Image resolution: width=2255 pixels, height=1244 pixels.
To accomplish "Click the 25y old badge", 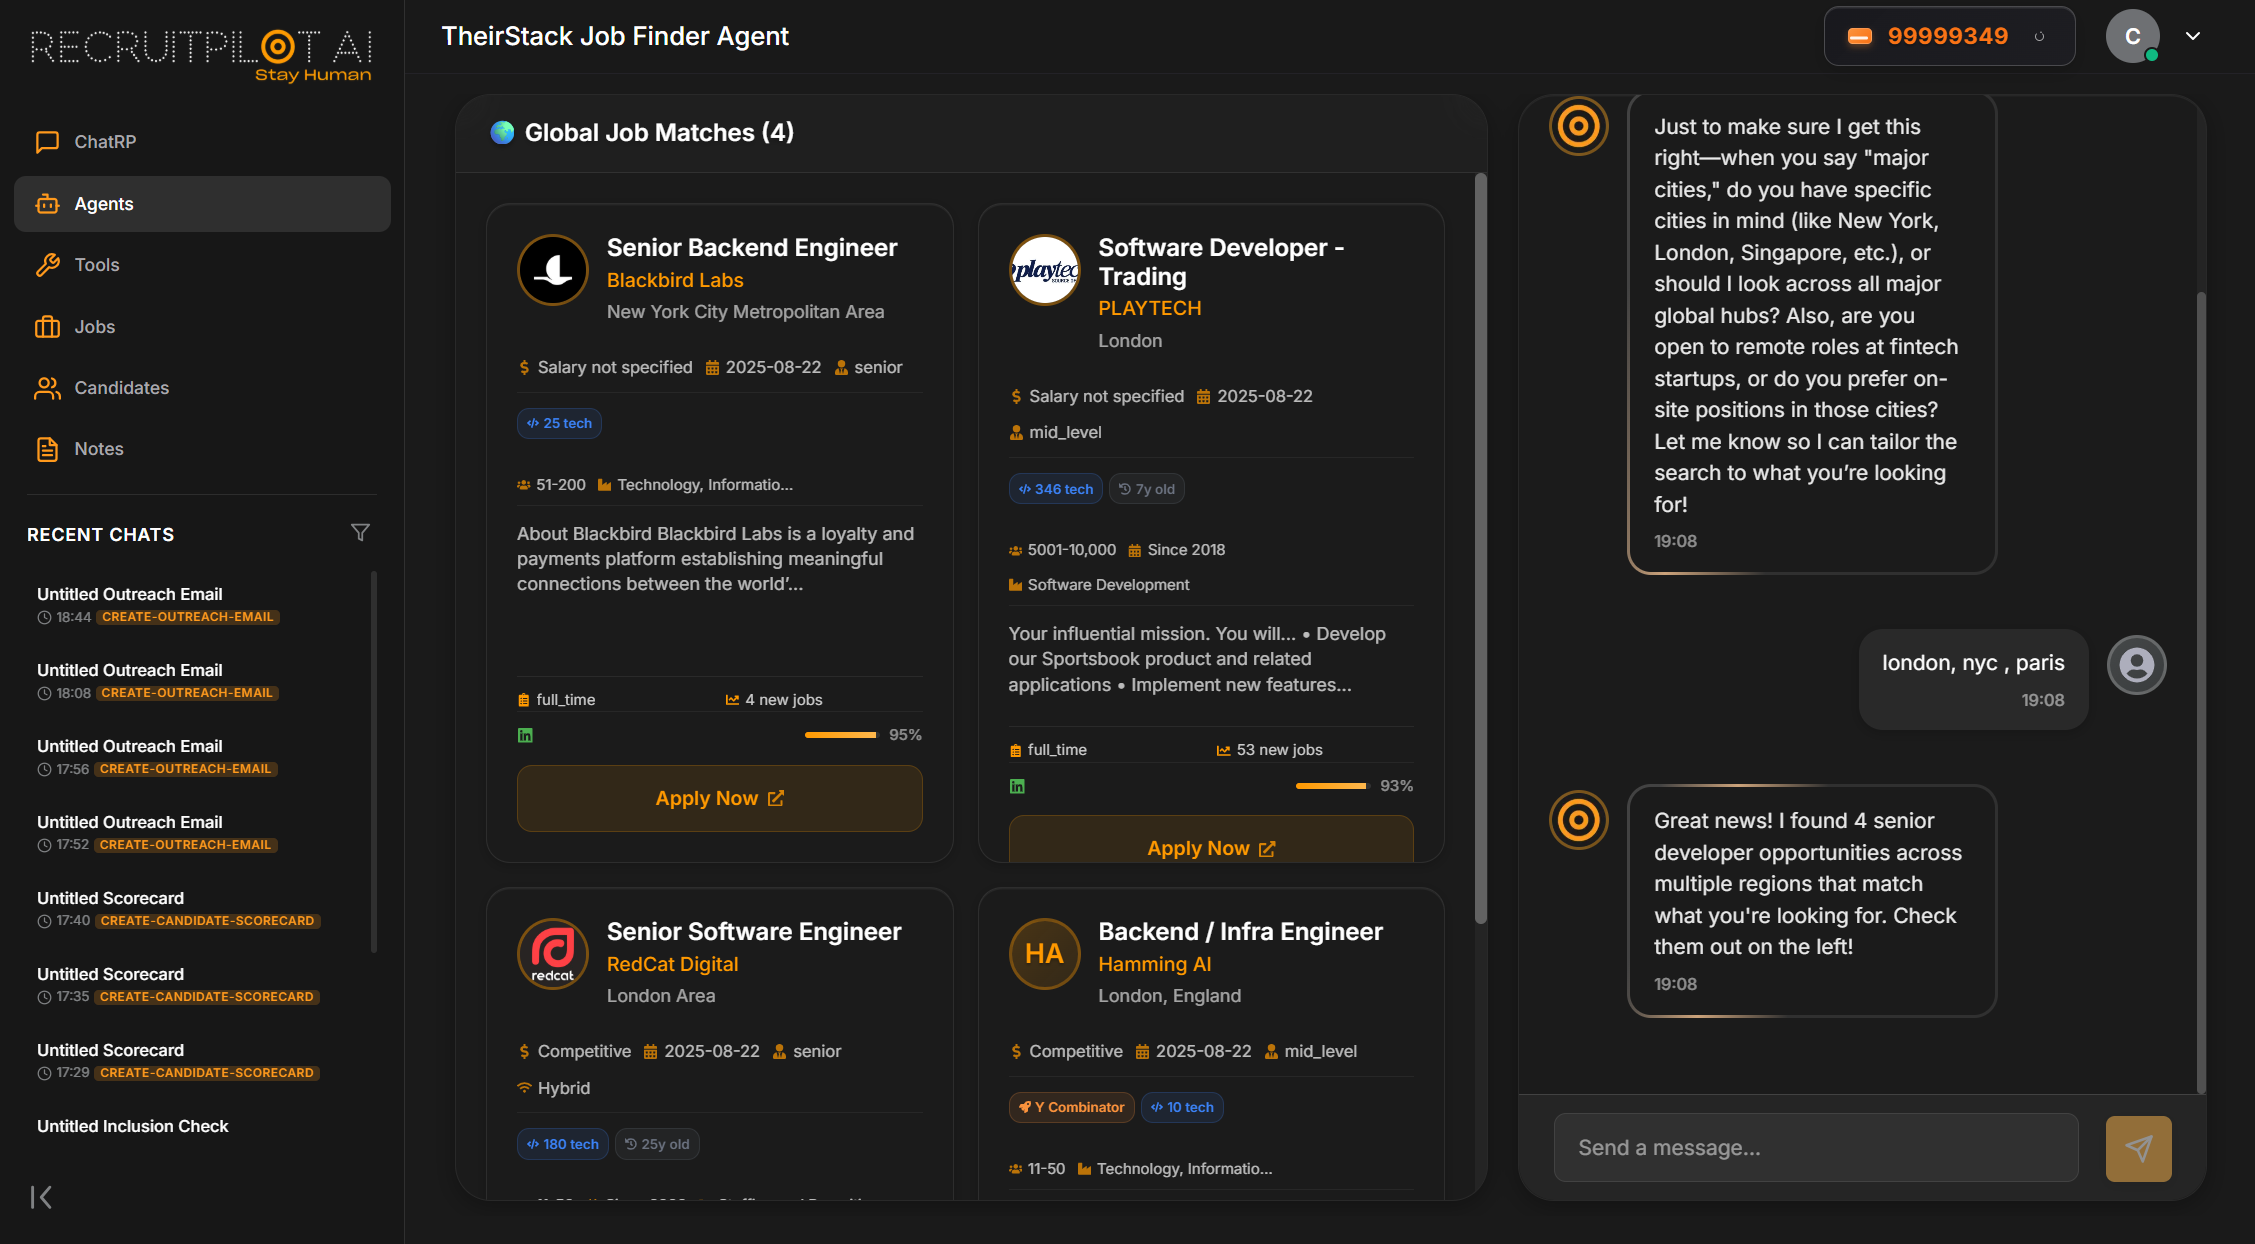I will (x=657, y=1144).
